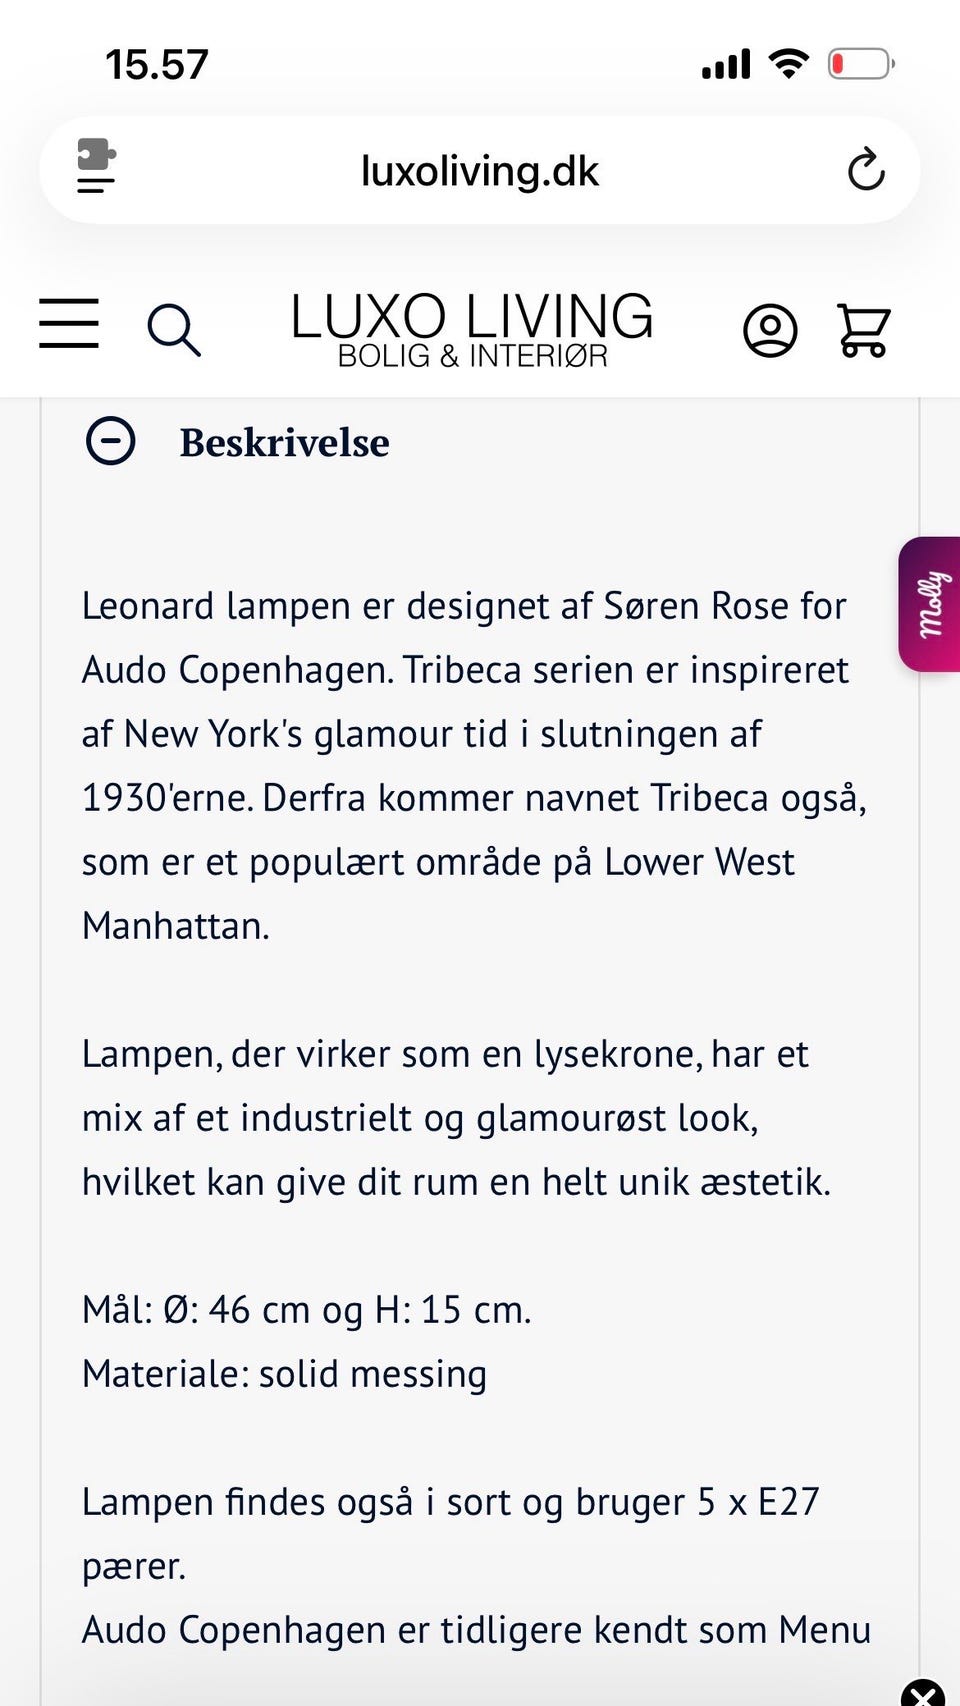
Task: Close the overlay with the black X button
Action: pyautogui.click(x=924, y=1693)
